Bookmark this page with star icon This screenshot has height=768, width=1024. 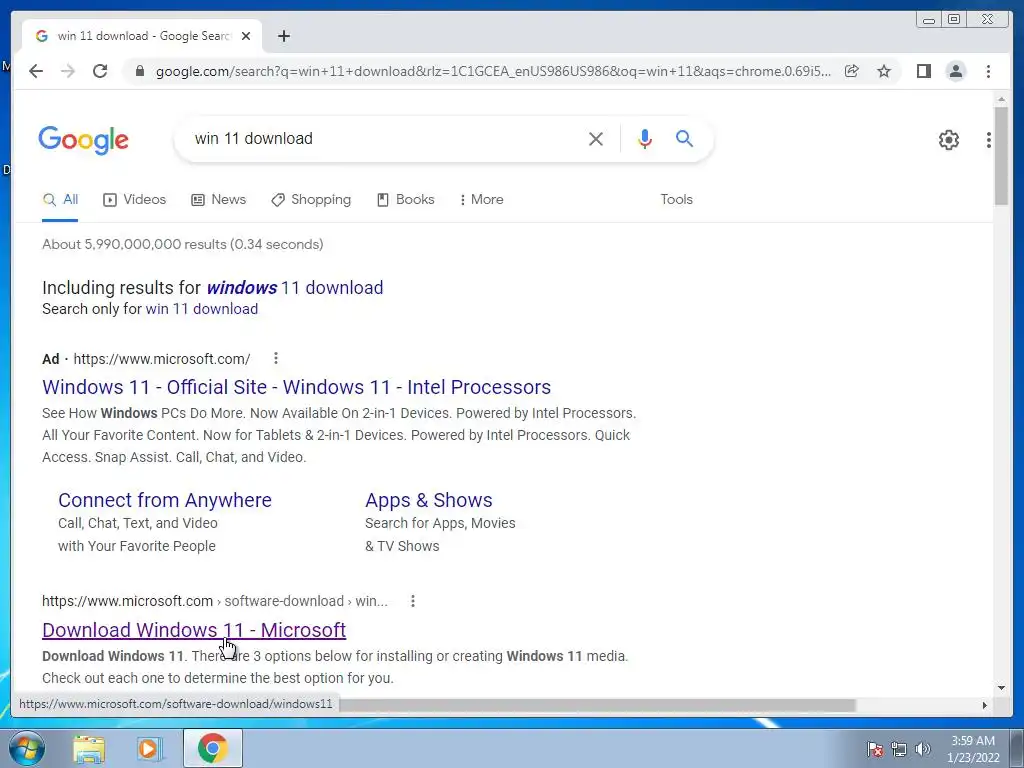[884, 71]
